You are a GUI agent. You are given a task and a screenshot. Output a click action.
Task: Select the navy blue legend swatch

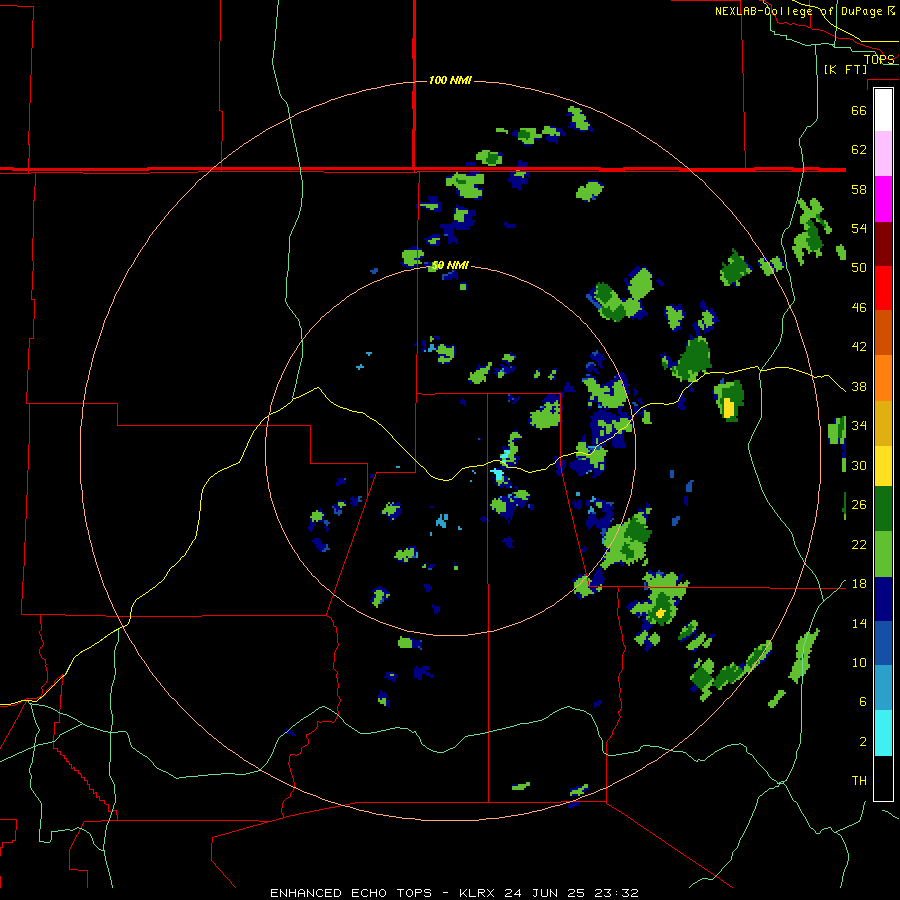click(883, 599)
